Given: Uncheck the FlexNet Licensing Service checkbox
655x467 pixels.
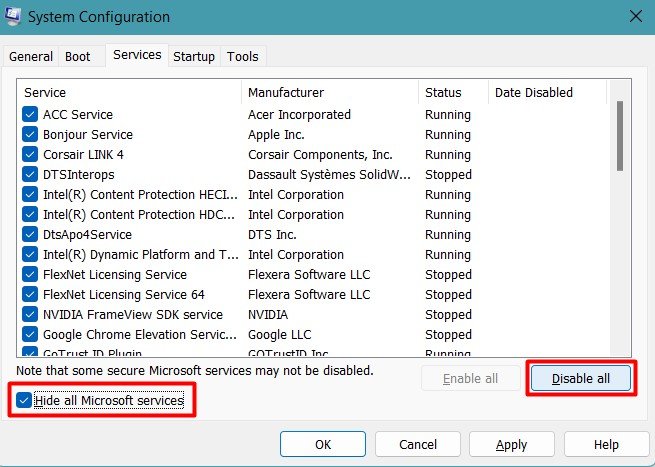Looking at the screenshot, I should click(30, 274).
